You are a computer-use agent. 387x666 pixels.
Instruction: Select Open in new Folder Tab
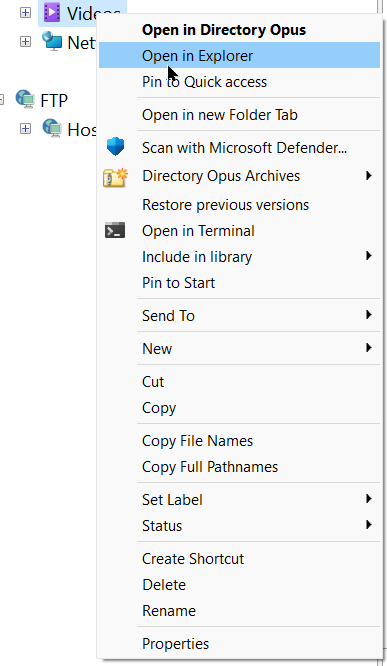[240, 115]
